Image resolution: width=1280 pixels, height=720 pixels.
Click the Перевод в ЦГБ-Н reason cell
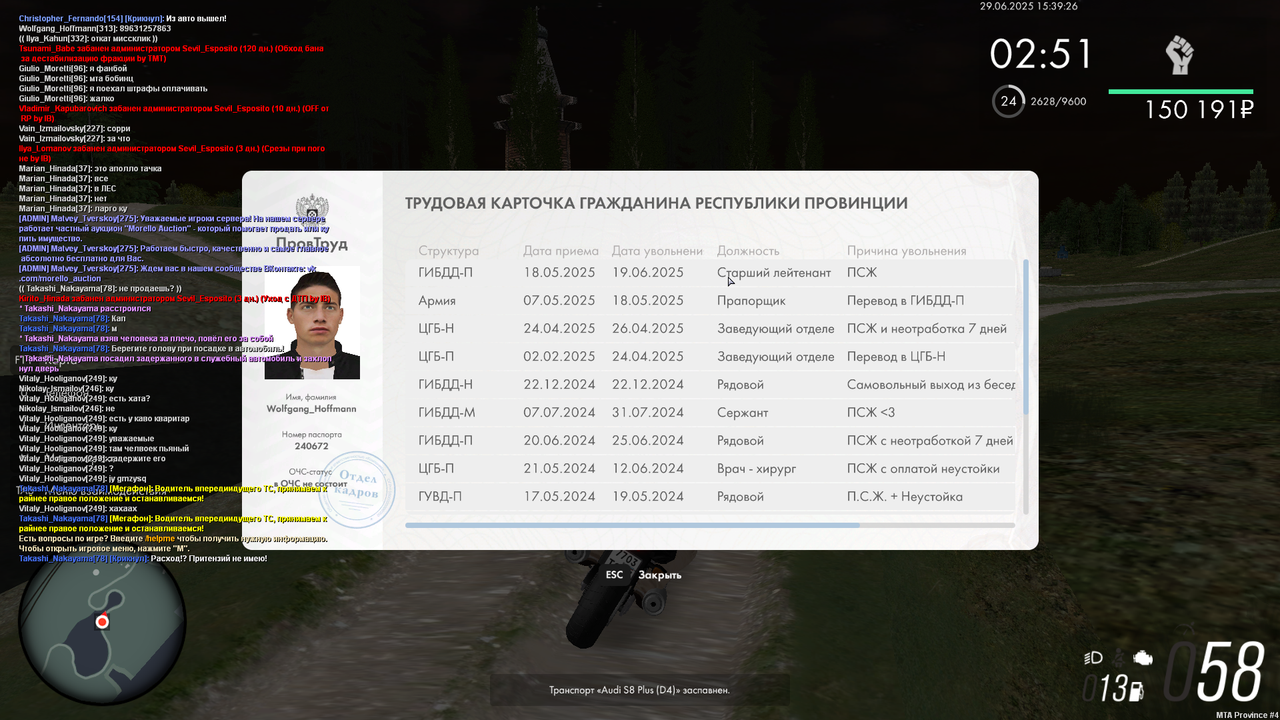(896, 356)
